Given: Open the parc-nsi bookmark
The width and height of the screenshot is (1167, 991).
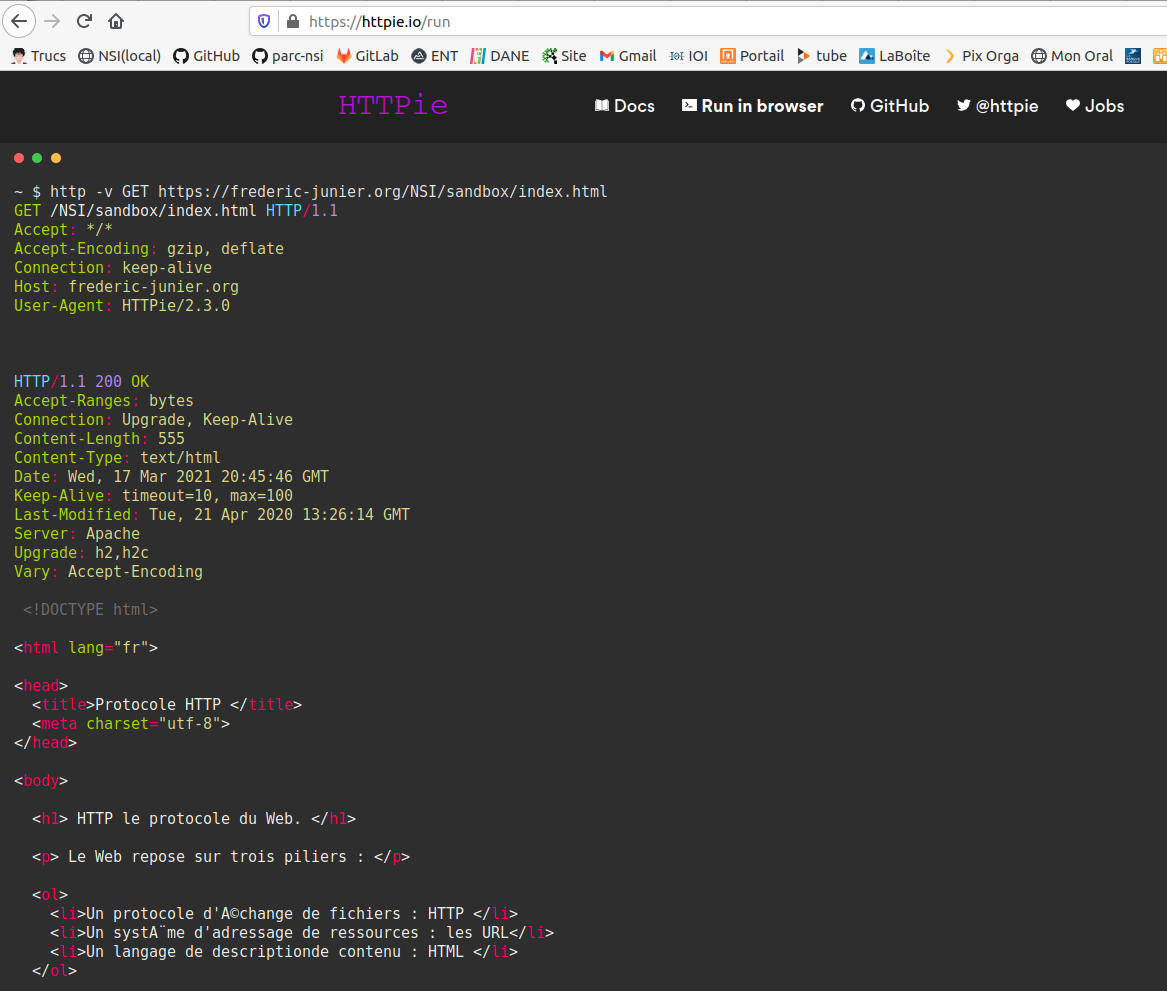Looking at the screenshot, I should pyautogui.click(x=288, y=56).
